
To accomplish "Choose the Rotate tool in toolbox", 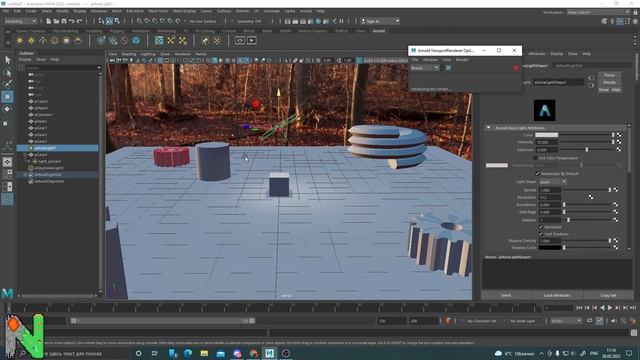I will click(7, 109).
